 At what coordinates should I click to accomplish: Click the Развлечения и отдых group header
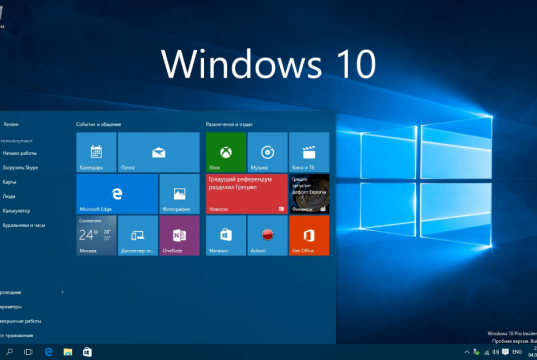229,124
